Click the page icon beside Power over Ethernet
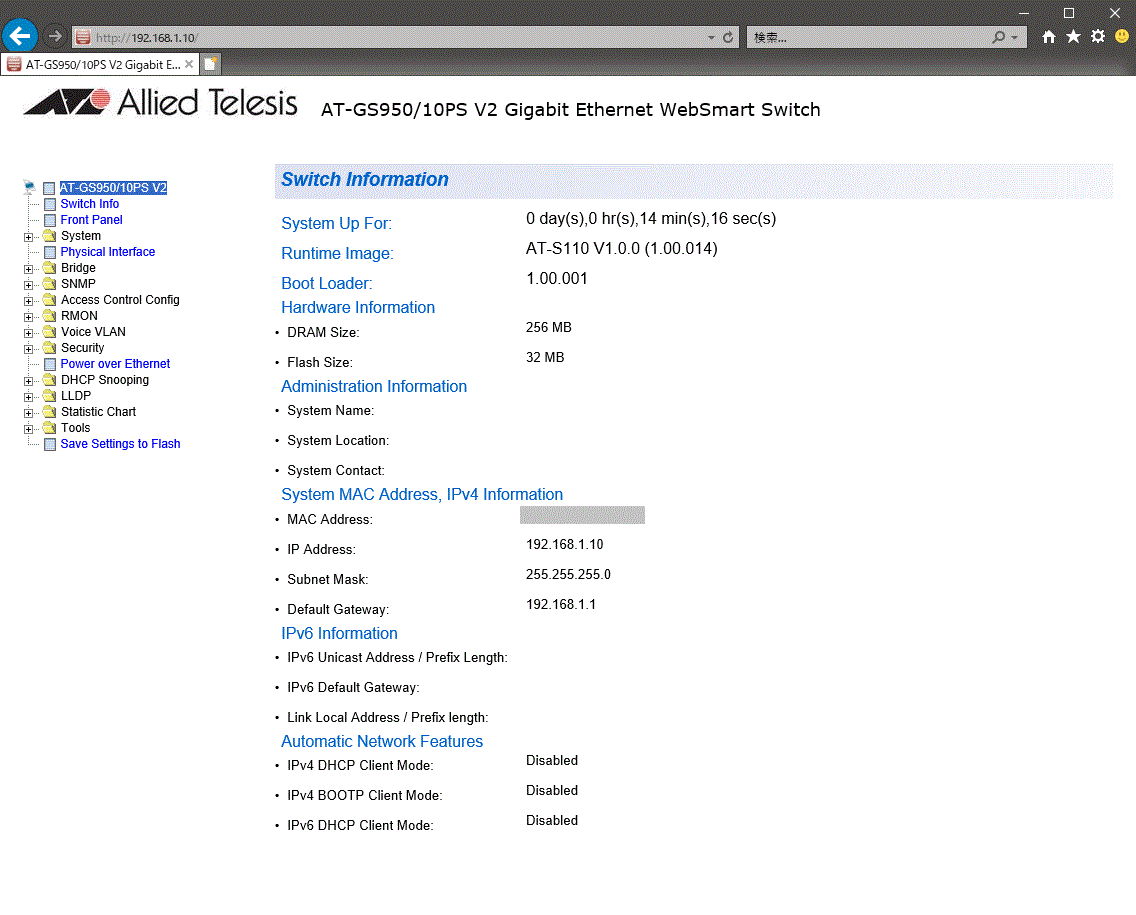1136x915 pixels. coord(50,364)
